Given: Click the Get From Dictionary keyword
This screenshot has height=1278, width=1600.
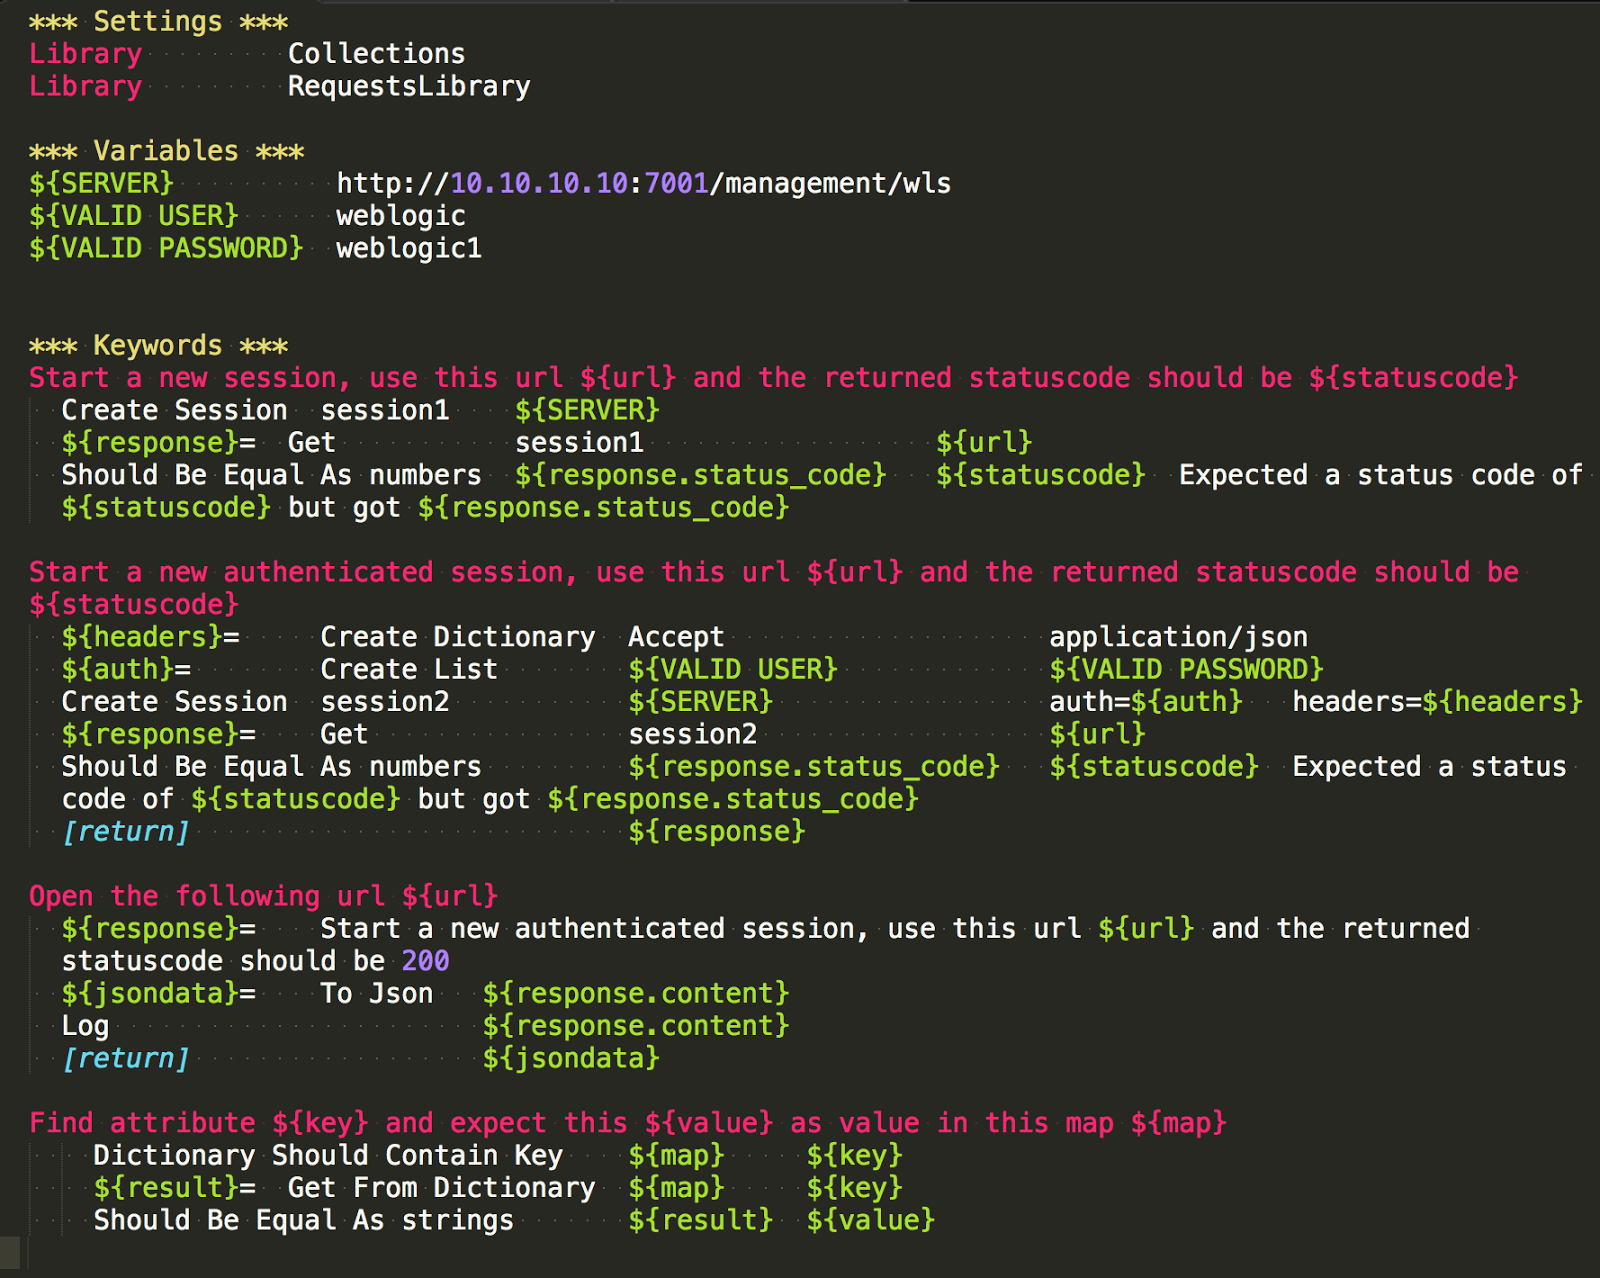Looking at the screenshot, I should tap(441, 1188).
